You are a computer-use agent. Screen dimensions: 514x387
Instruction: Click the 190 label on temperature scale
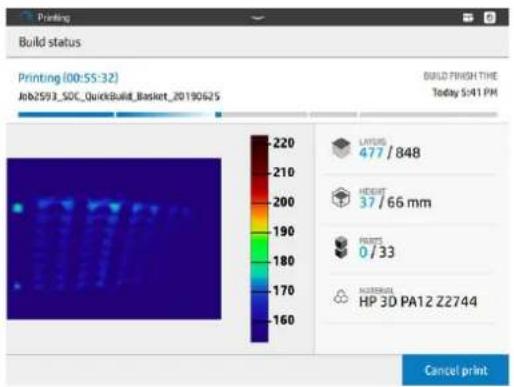point(284,231)
